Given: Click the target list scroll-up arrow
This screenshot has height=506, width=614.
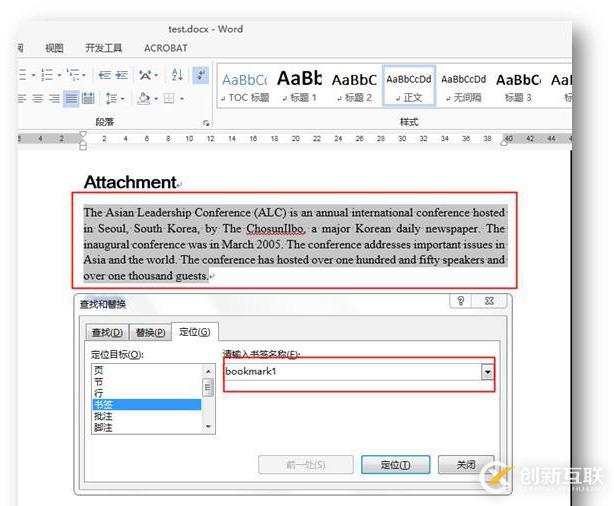Looking at the screenshot, I should (208, 371).
